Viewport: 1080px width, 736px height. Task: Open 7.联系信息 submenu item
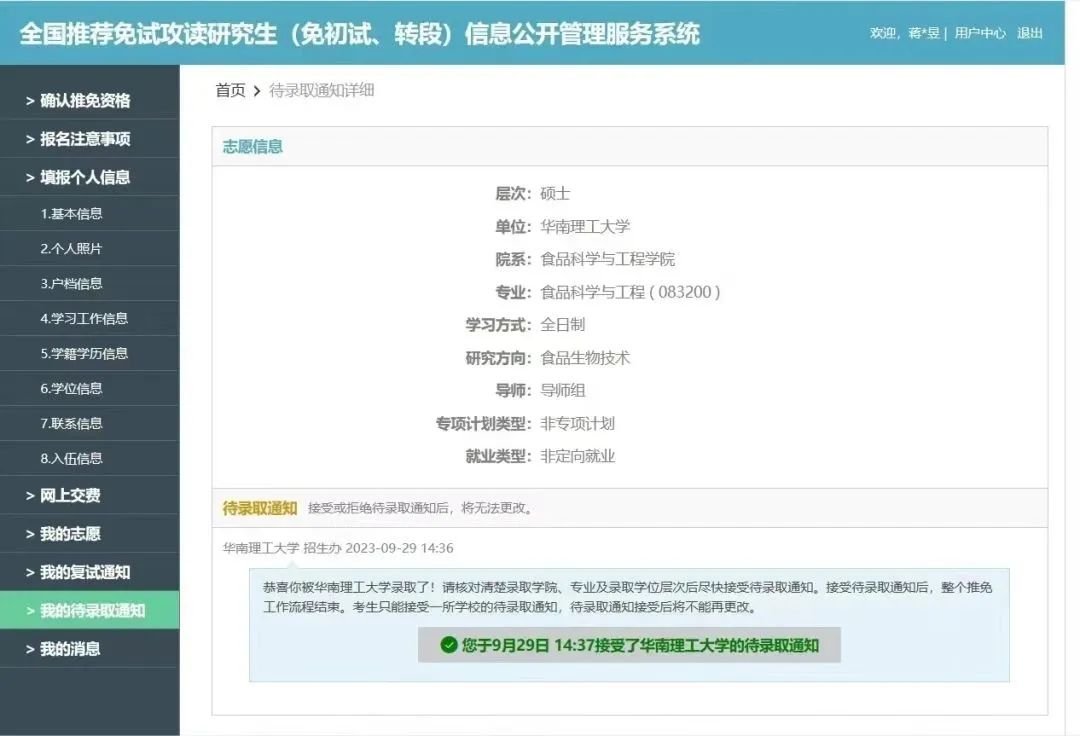point(71,423)
